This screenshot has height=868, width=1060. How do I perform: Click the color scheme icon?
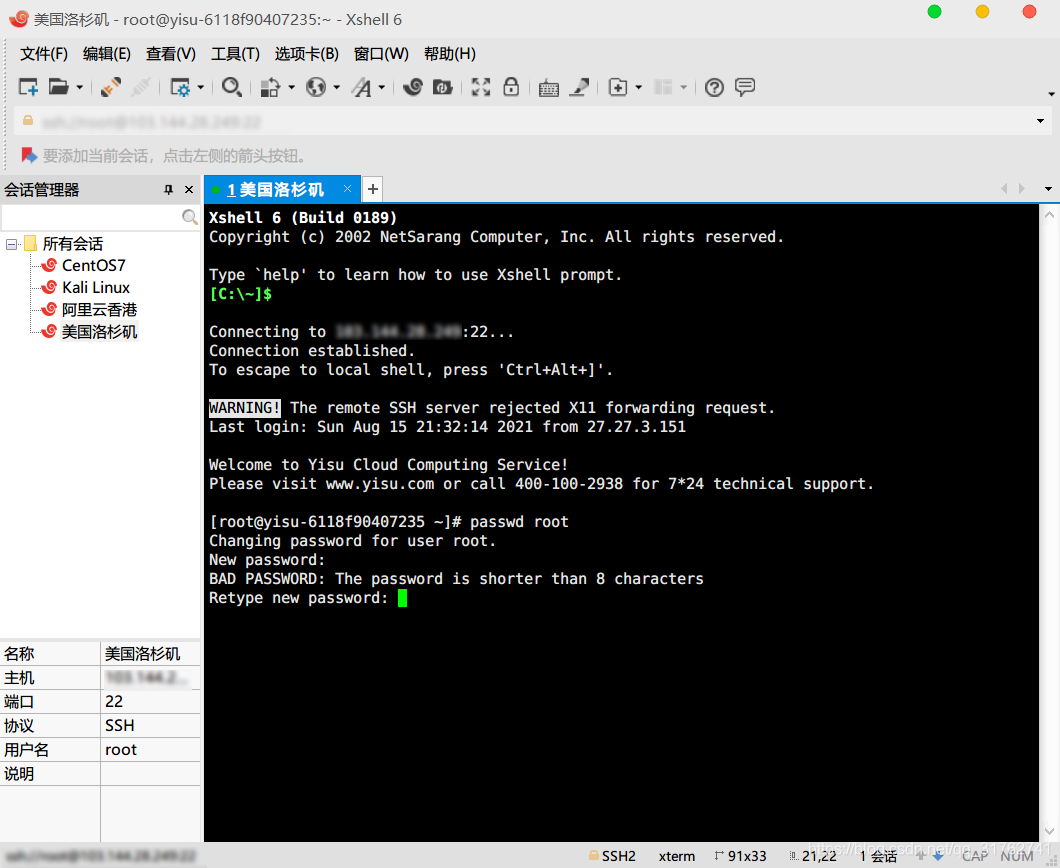270,87
